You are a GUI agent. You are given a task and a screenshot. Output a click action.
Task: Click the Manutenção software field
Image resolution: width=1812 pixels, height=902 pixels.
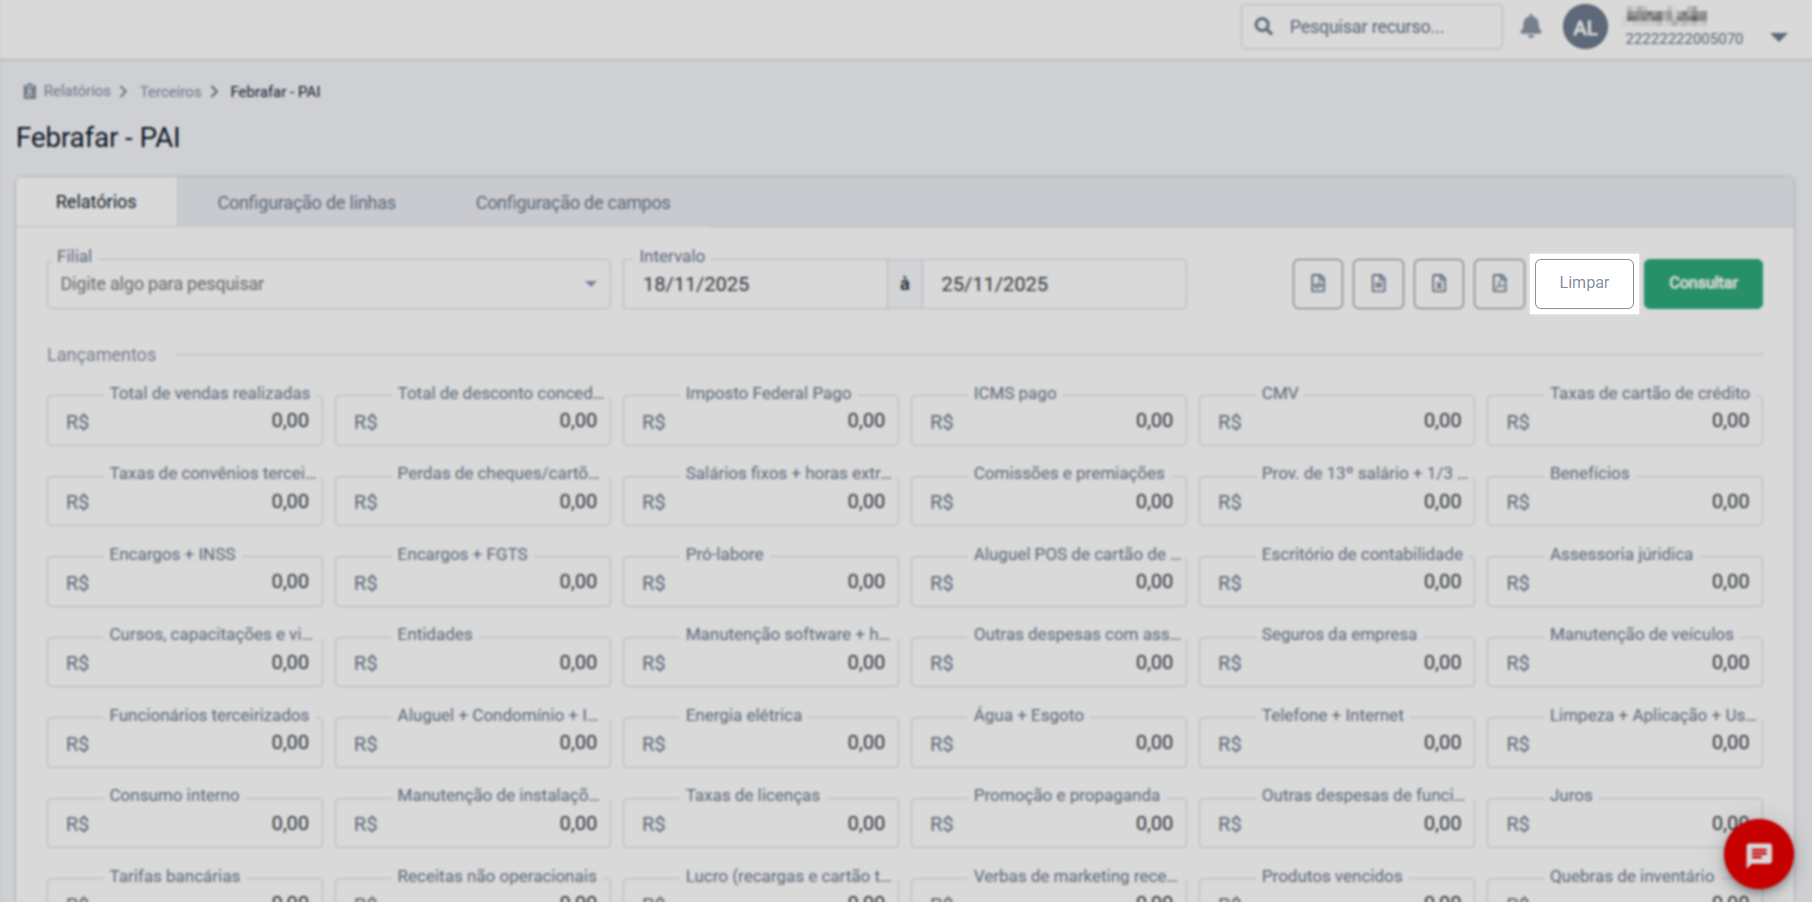pos(761,662)
